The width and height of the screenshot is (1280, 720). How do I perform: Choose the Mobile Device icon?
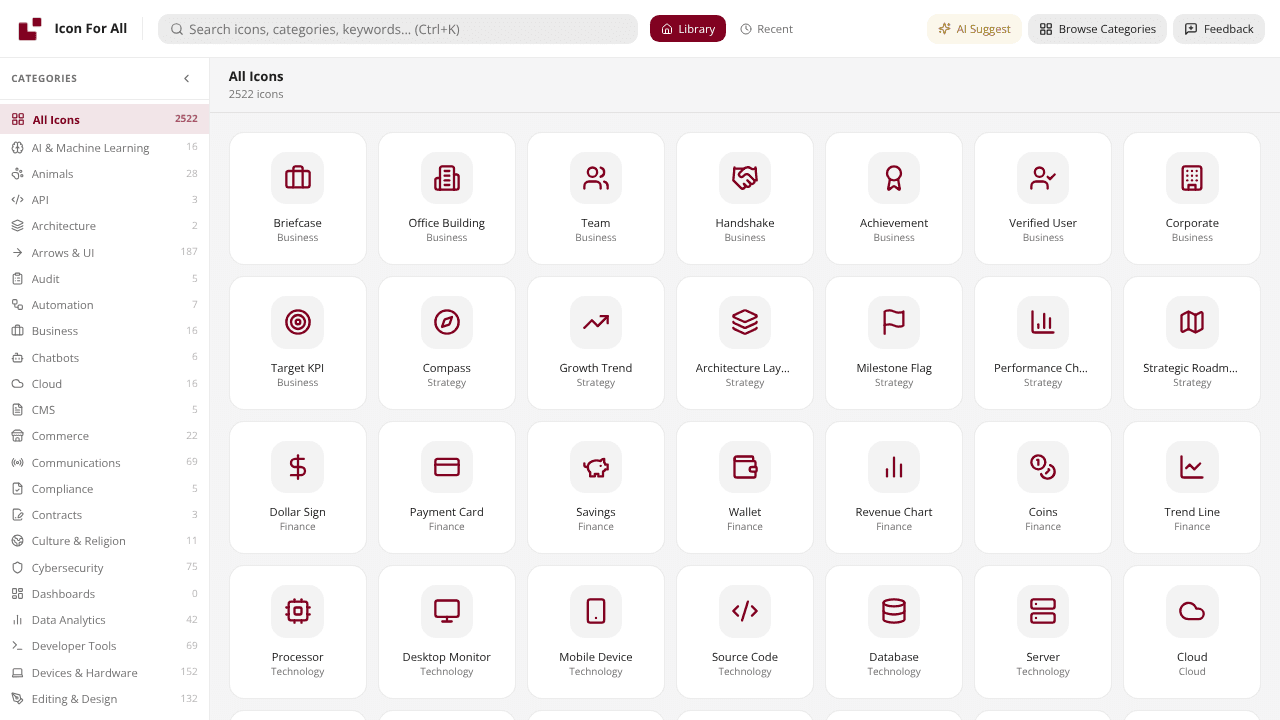[596, 632]
